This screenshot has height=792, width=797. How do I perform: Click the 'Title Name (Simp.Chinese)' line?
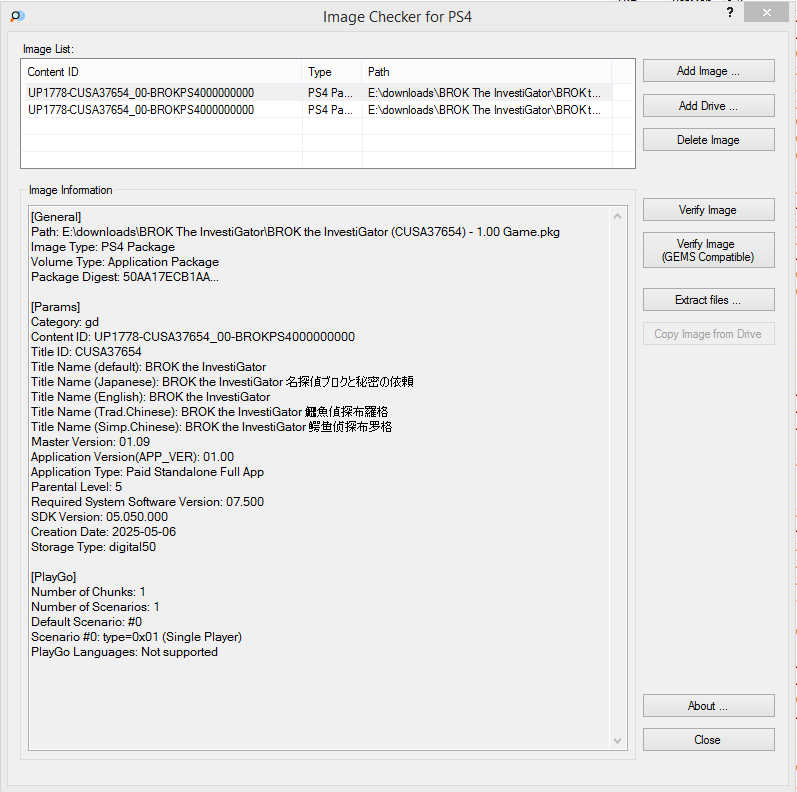pos(211,427)
